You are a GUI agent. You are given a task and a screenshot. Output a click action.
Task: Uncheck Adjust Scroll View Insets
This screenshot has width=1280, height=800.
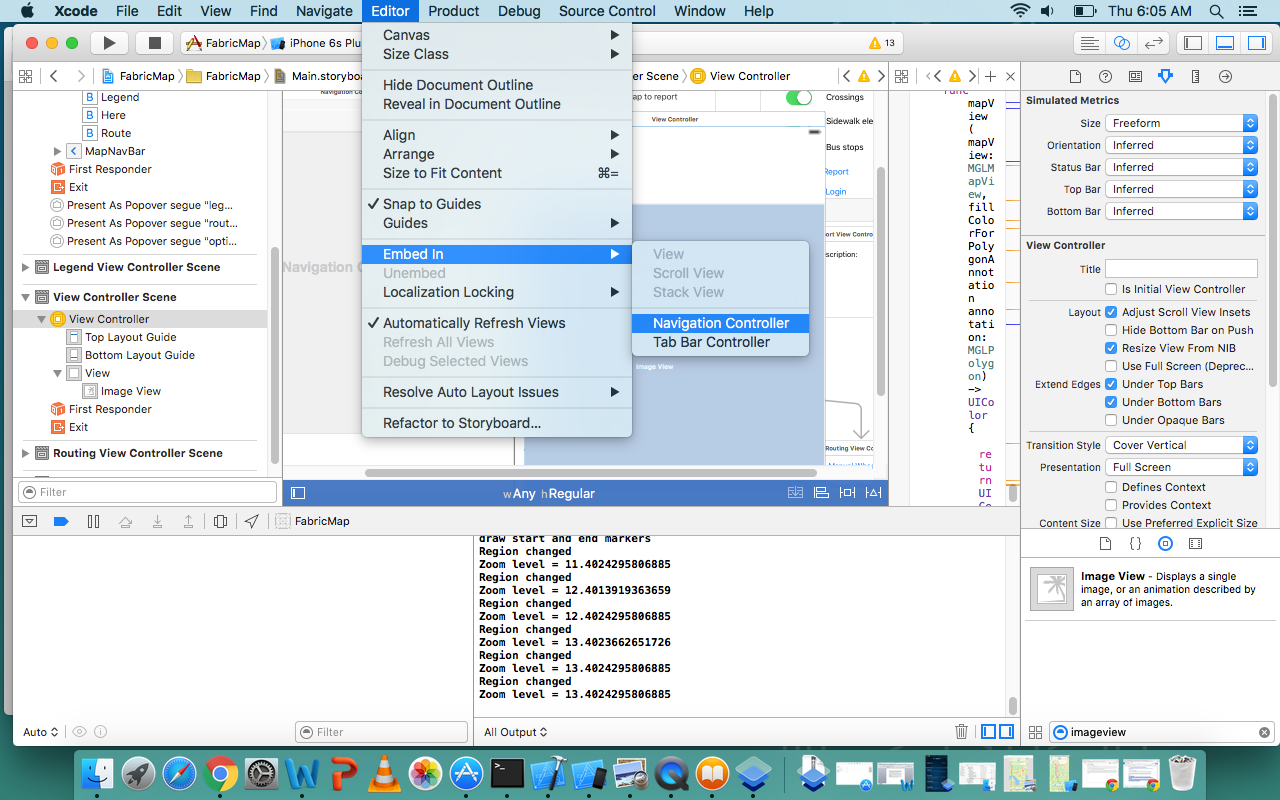[1111, 312]
